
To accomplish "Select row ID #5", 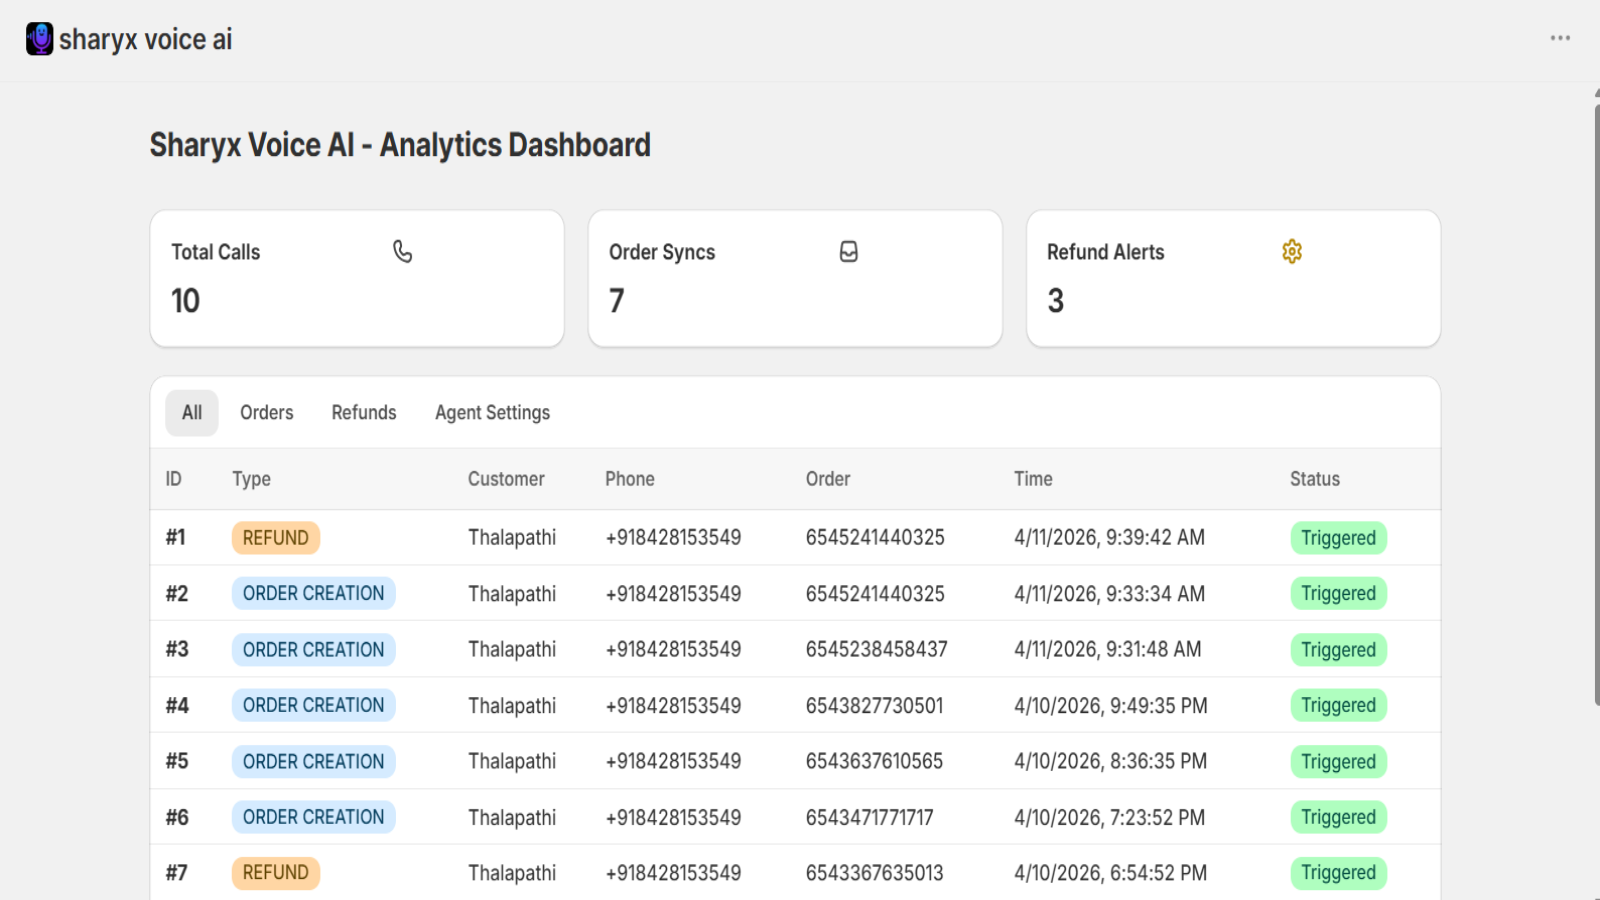I will [177, 762].
